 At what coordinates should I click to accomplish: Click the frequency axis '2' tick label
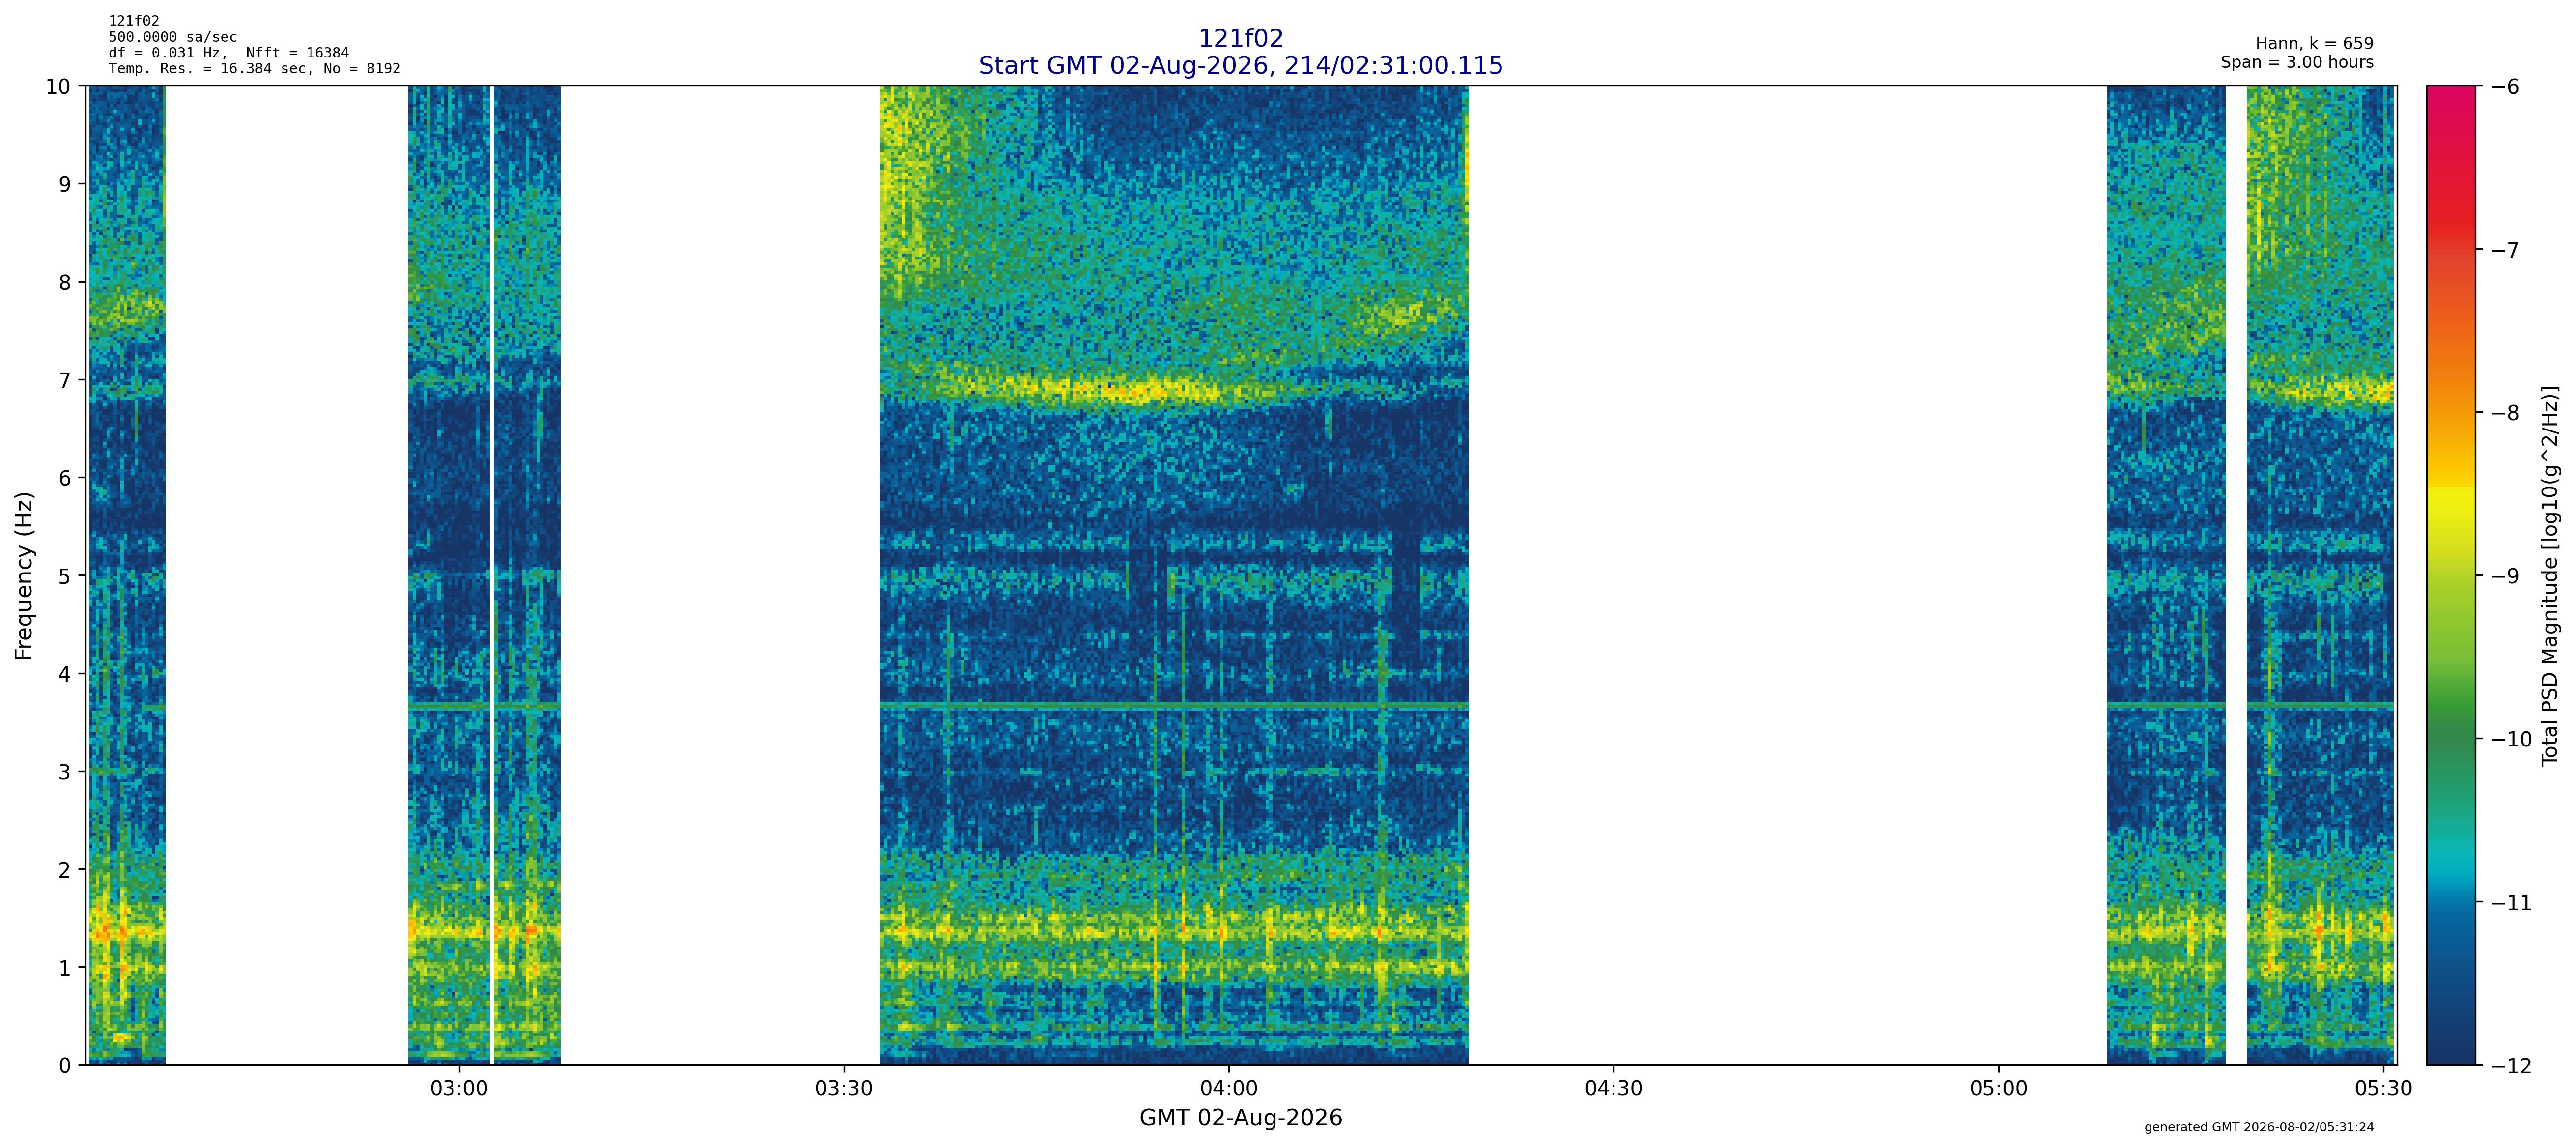pyautogui.click(x=66, y=870)
